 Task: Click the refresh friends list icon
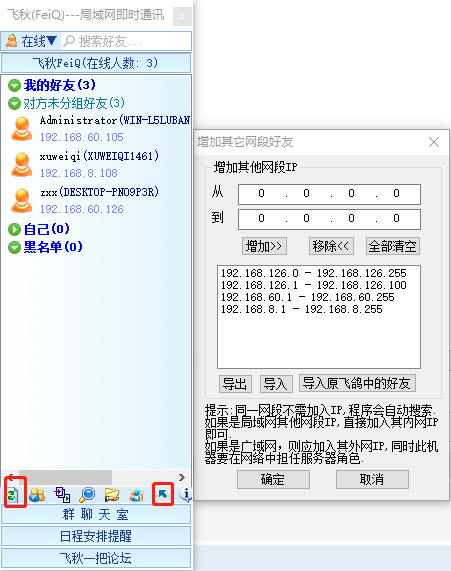[x=13, y=495]
